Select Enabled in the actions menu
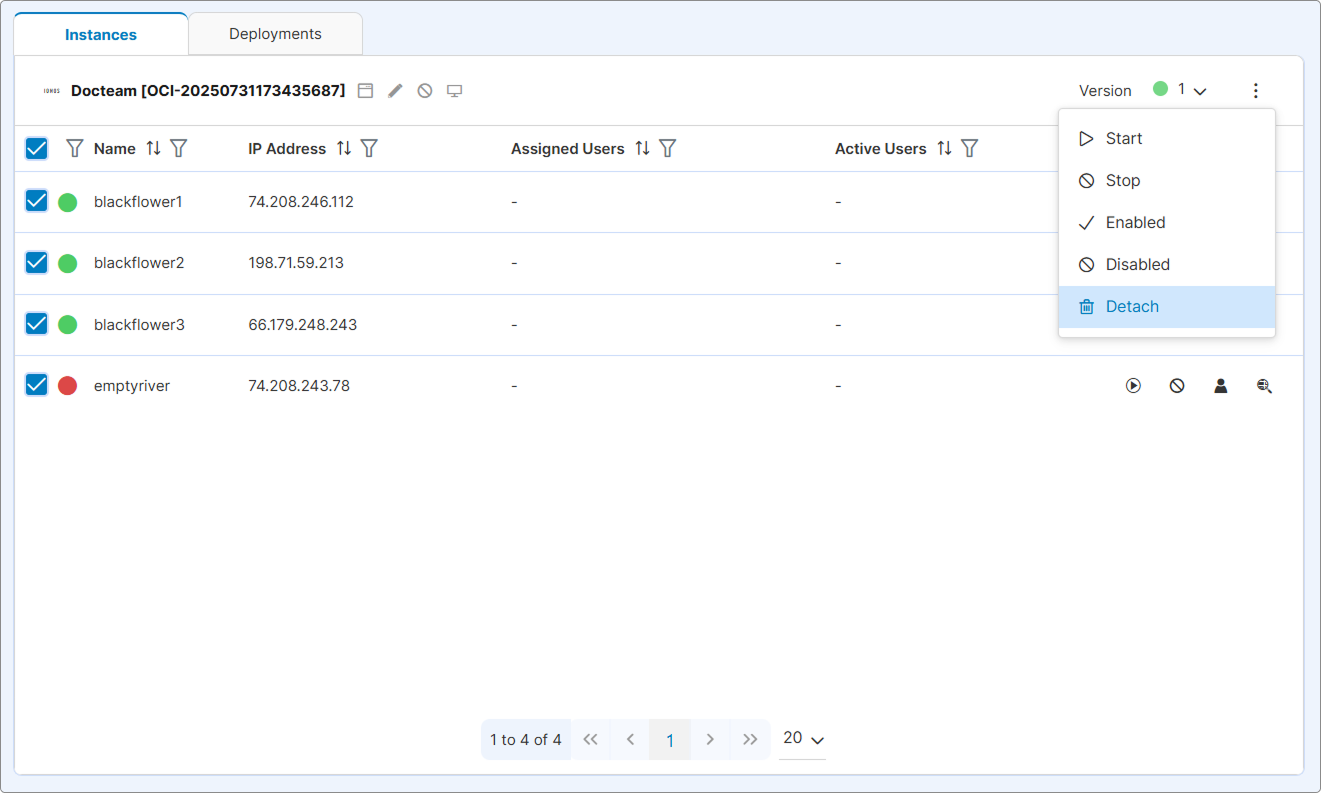This screenshot has width=1321, height=793. 1167,223
